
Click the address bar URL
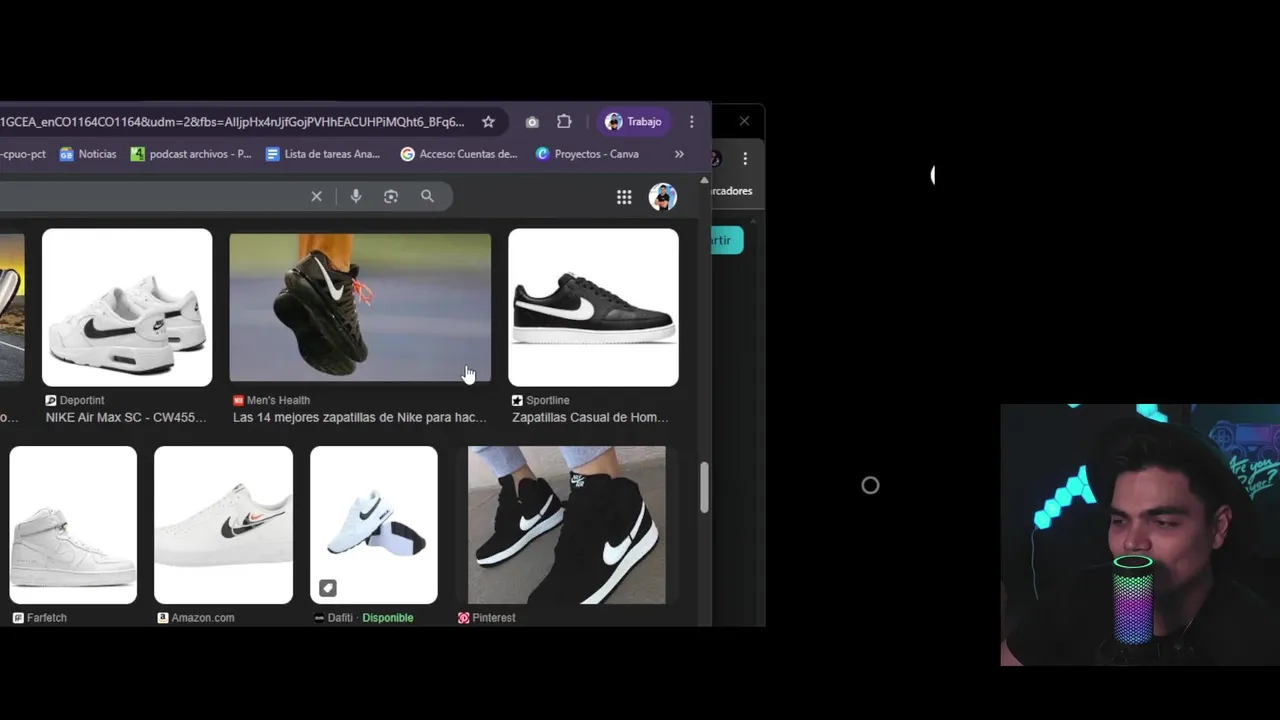tap(232, 122)
